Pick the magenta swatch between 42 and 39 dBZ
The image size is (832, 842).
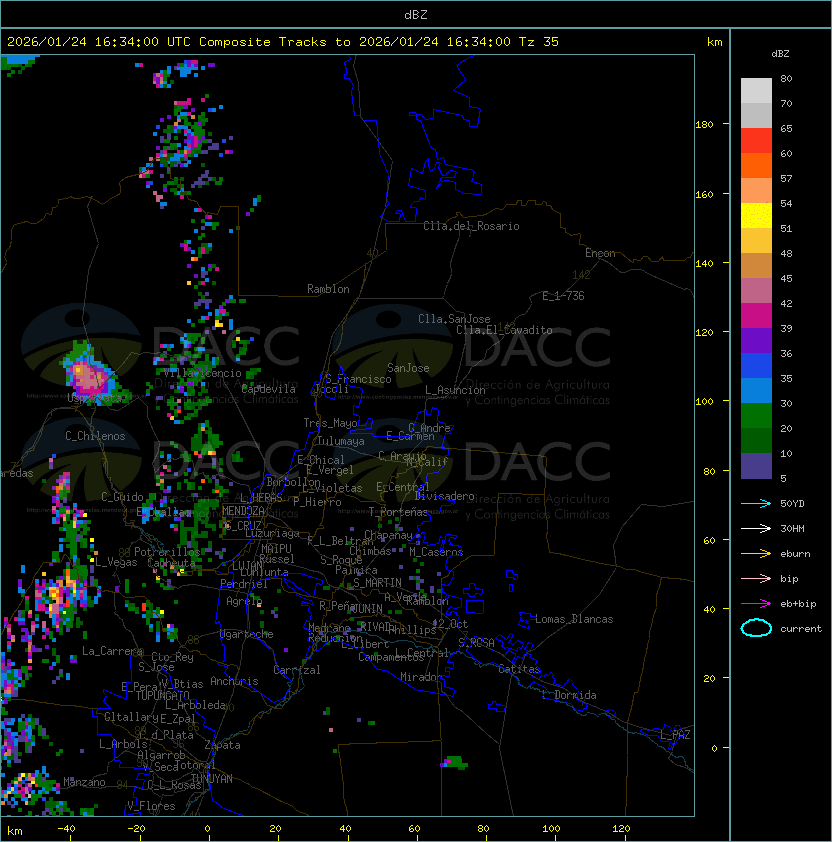tap(756, 316)
